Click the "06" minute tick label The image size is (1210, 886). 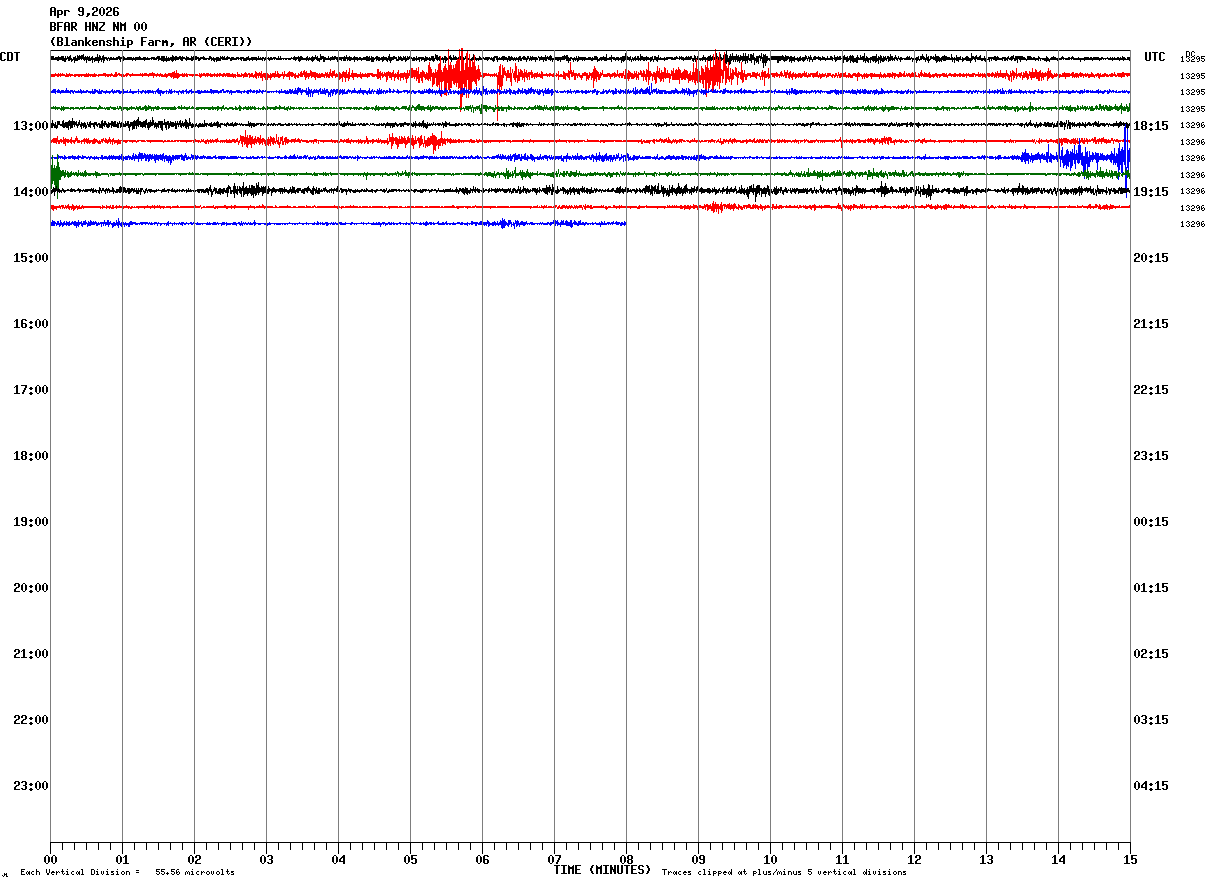(482, 860)
